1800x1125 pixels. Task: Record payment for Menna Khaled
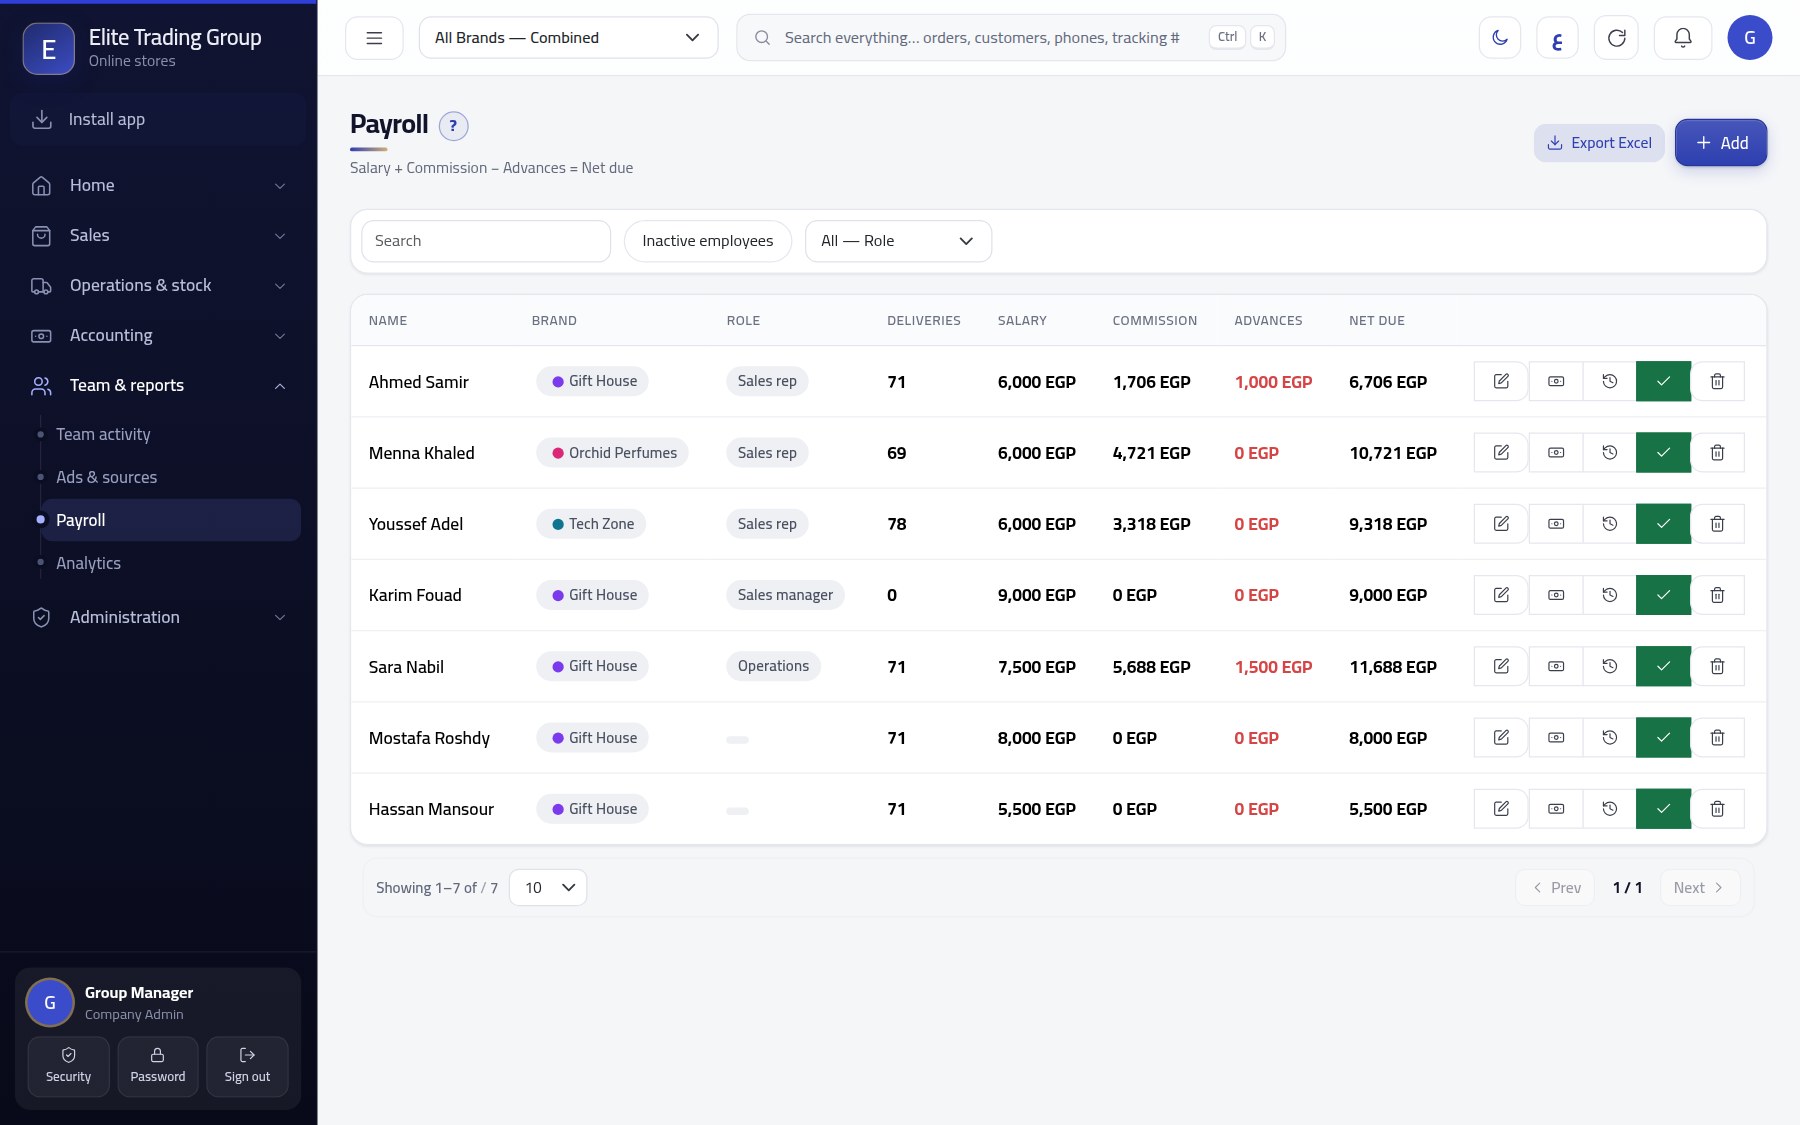[1556, 453]
